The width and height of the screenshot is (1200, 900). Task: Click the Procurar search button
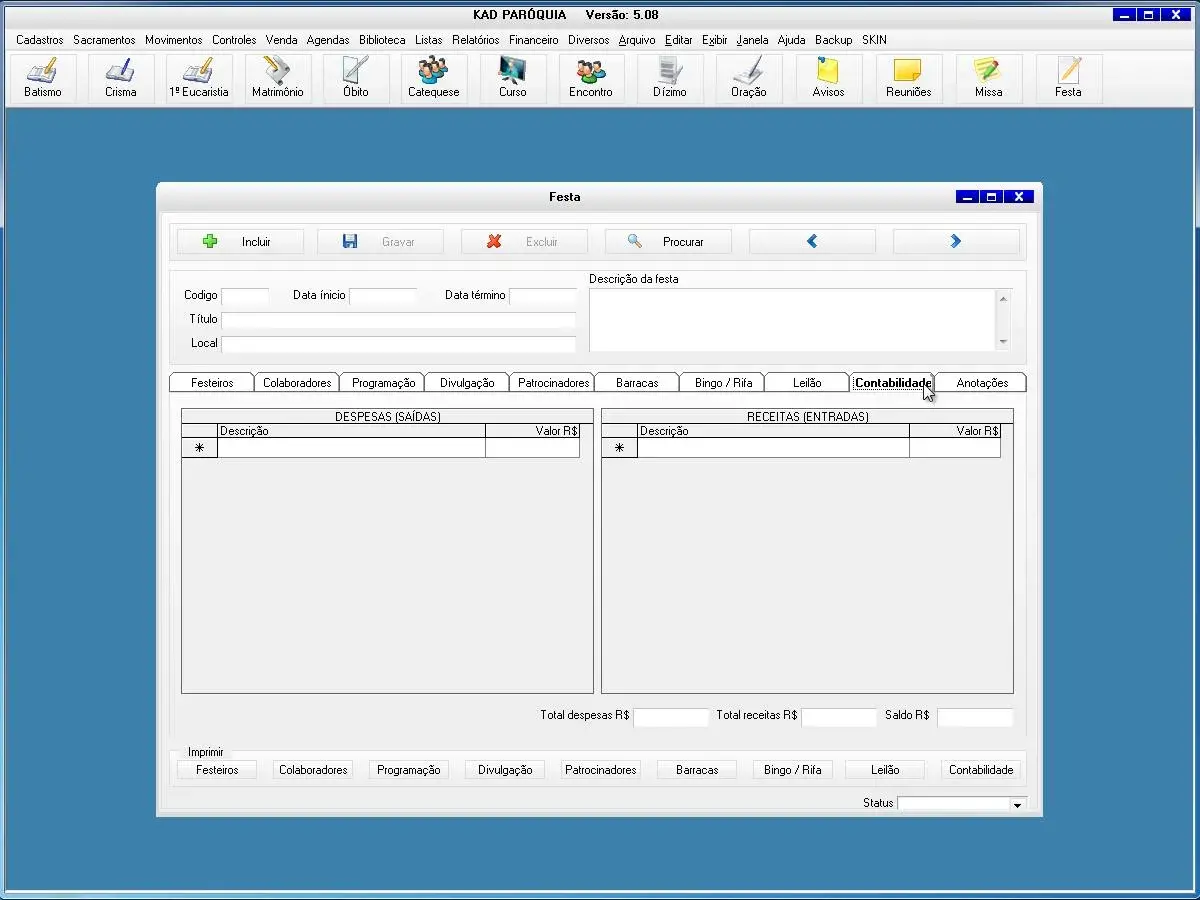coord(668,242)
